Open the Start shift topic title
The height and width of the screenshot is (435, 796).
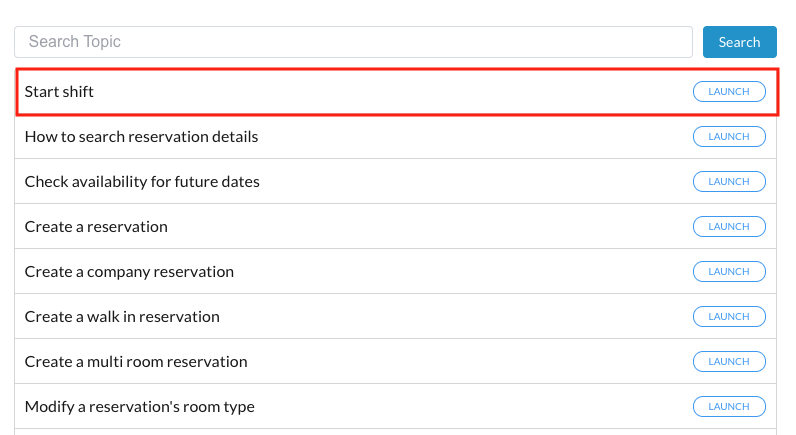(59, 92)
